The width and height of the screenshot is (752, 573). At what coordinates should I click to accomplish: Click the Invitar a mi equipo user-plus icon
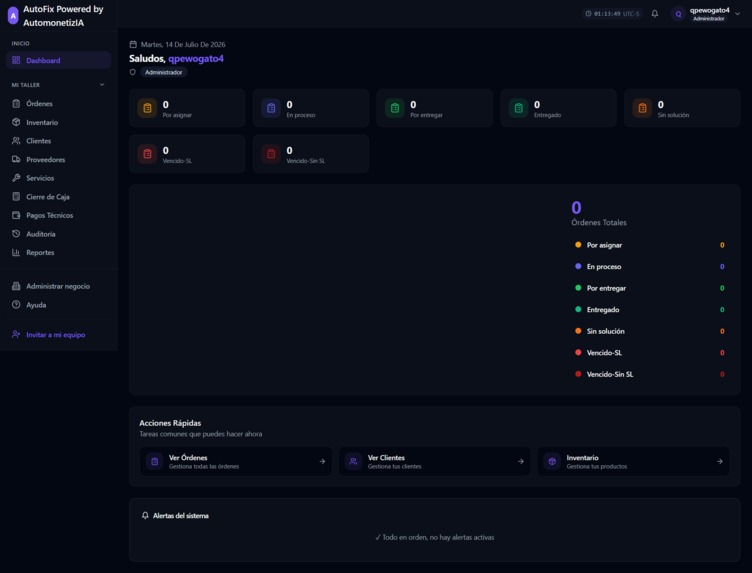click(16, 335)
